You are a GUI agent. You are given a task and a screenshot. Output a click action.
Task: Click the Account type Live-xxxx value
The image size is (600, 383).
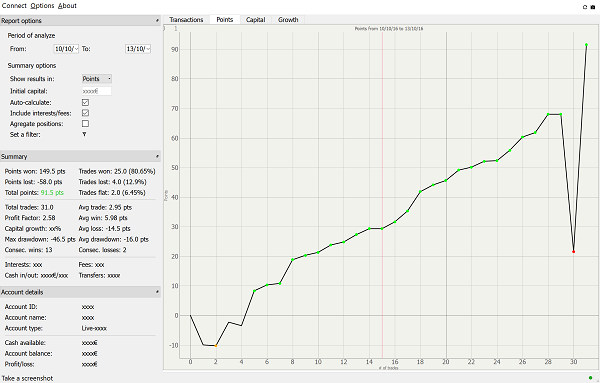pyautogui.click(x=94, y=328)
